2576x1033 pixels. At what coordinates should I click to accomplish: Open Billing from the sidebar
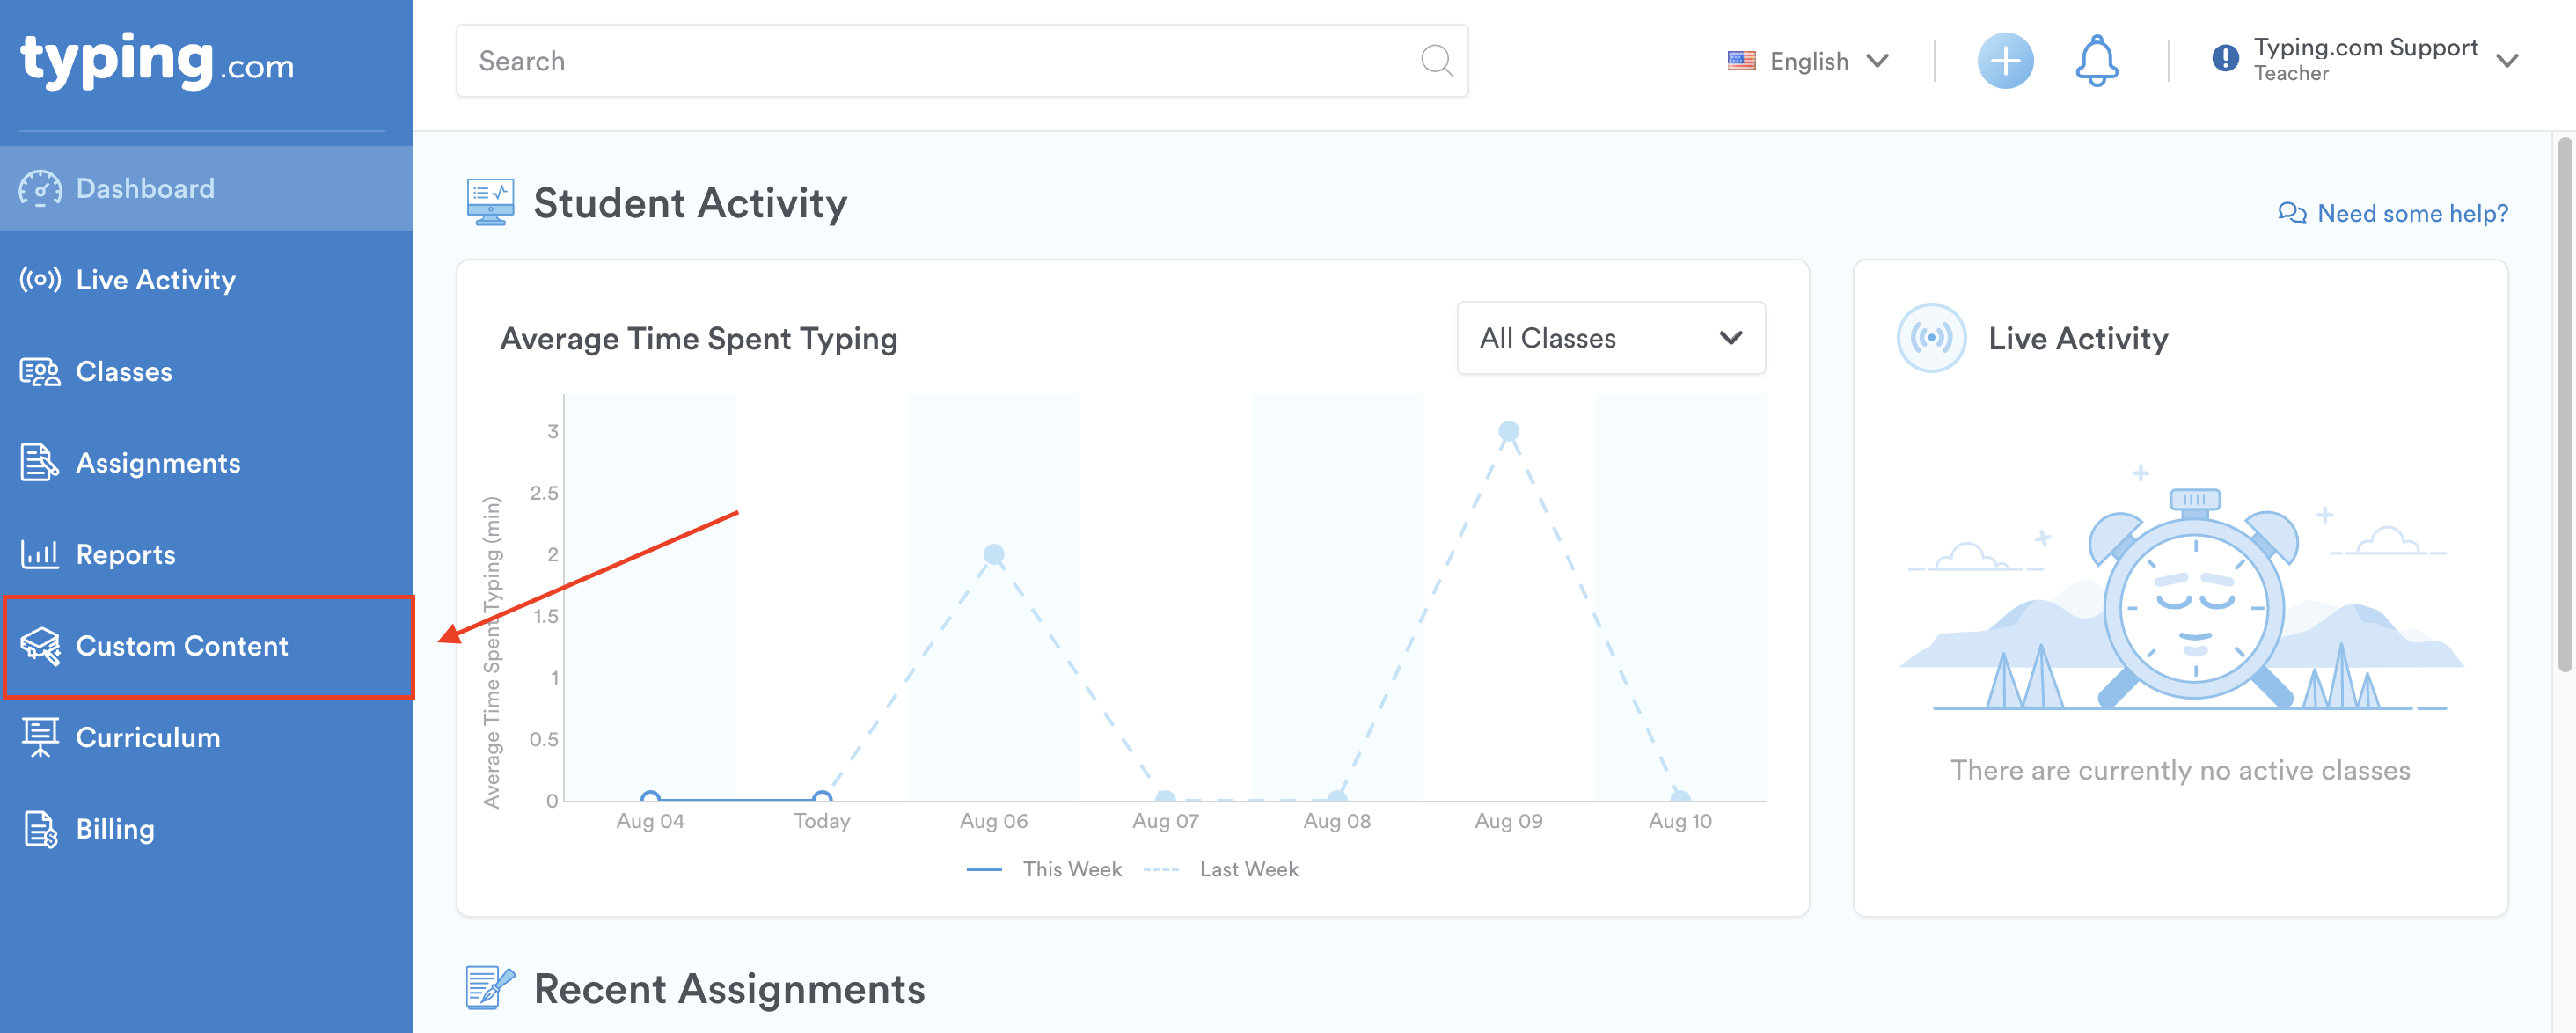[x=115, y=829]
